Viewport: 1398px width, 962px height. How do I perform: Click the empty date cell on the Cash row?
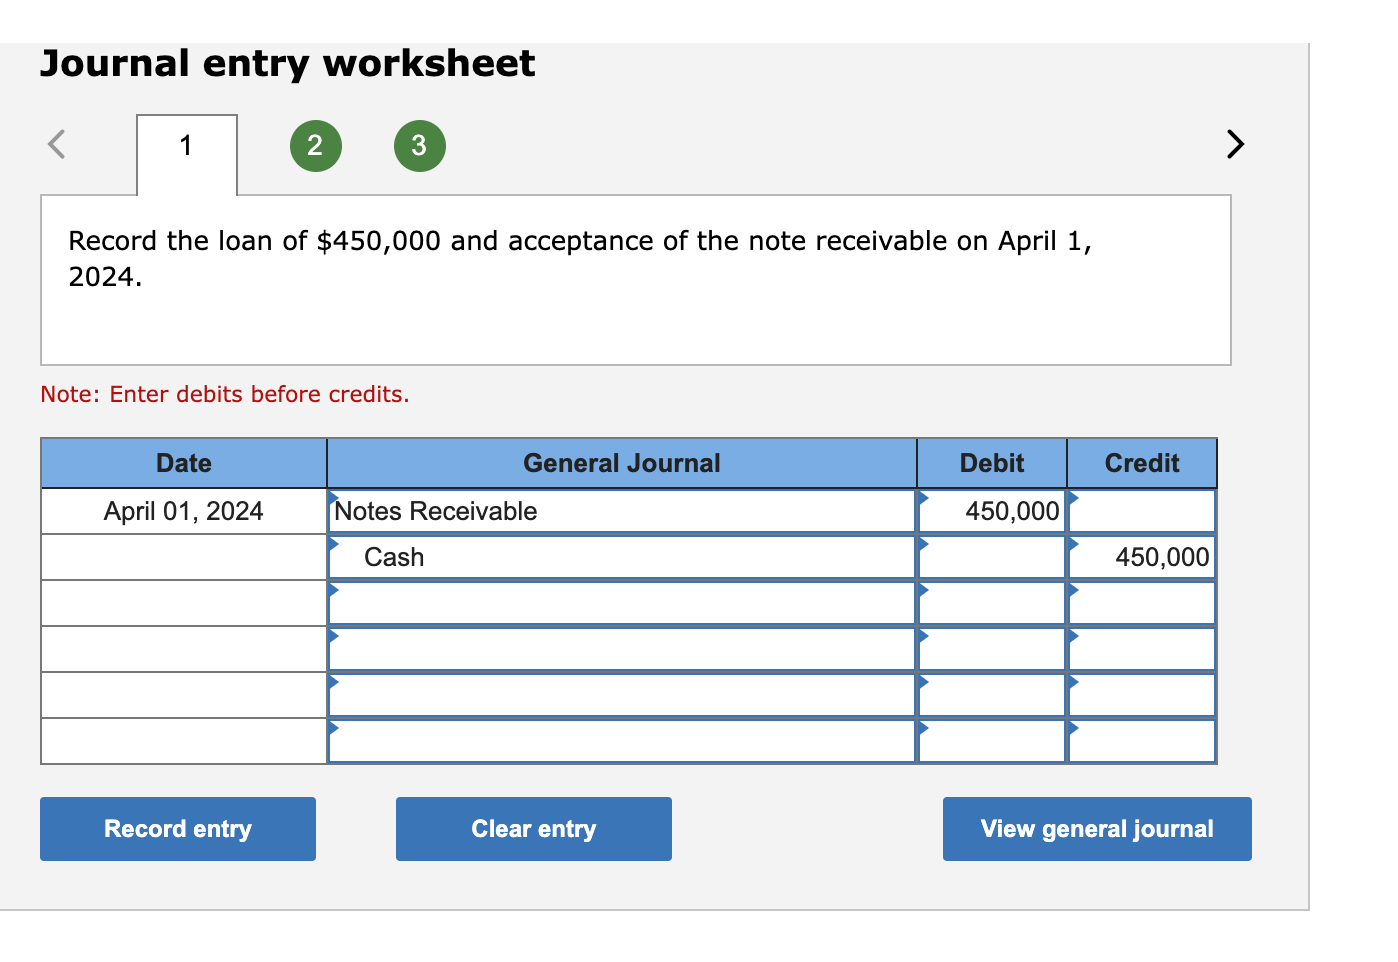[183, 557]
